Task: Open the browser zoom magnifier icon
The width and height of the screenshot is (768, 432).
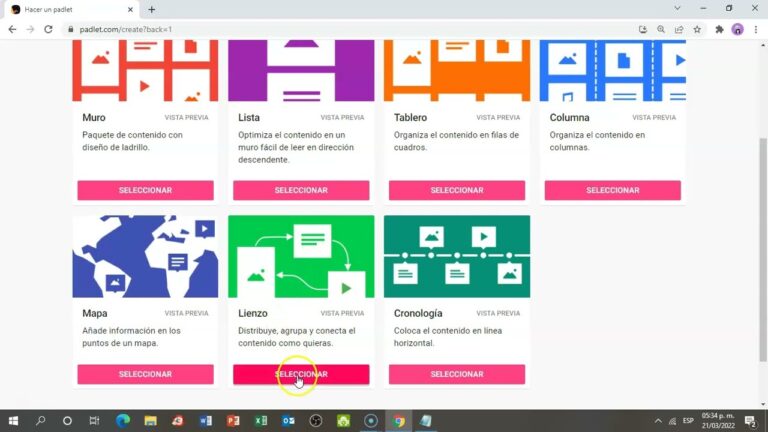Action: [x=661, y=29]
